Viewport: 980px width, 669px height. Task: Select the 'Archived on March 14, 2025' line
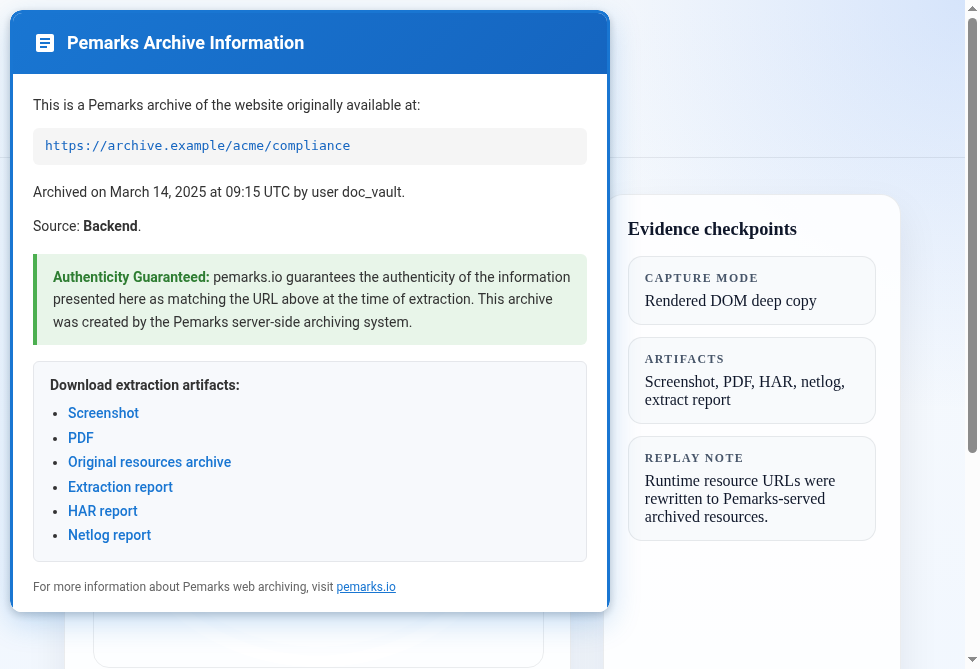click(x=219, y=192)
